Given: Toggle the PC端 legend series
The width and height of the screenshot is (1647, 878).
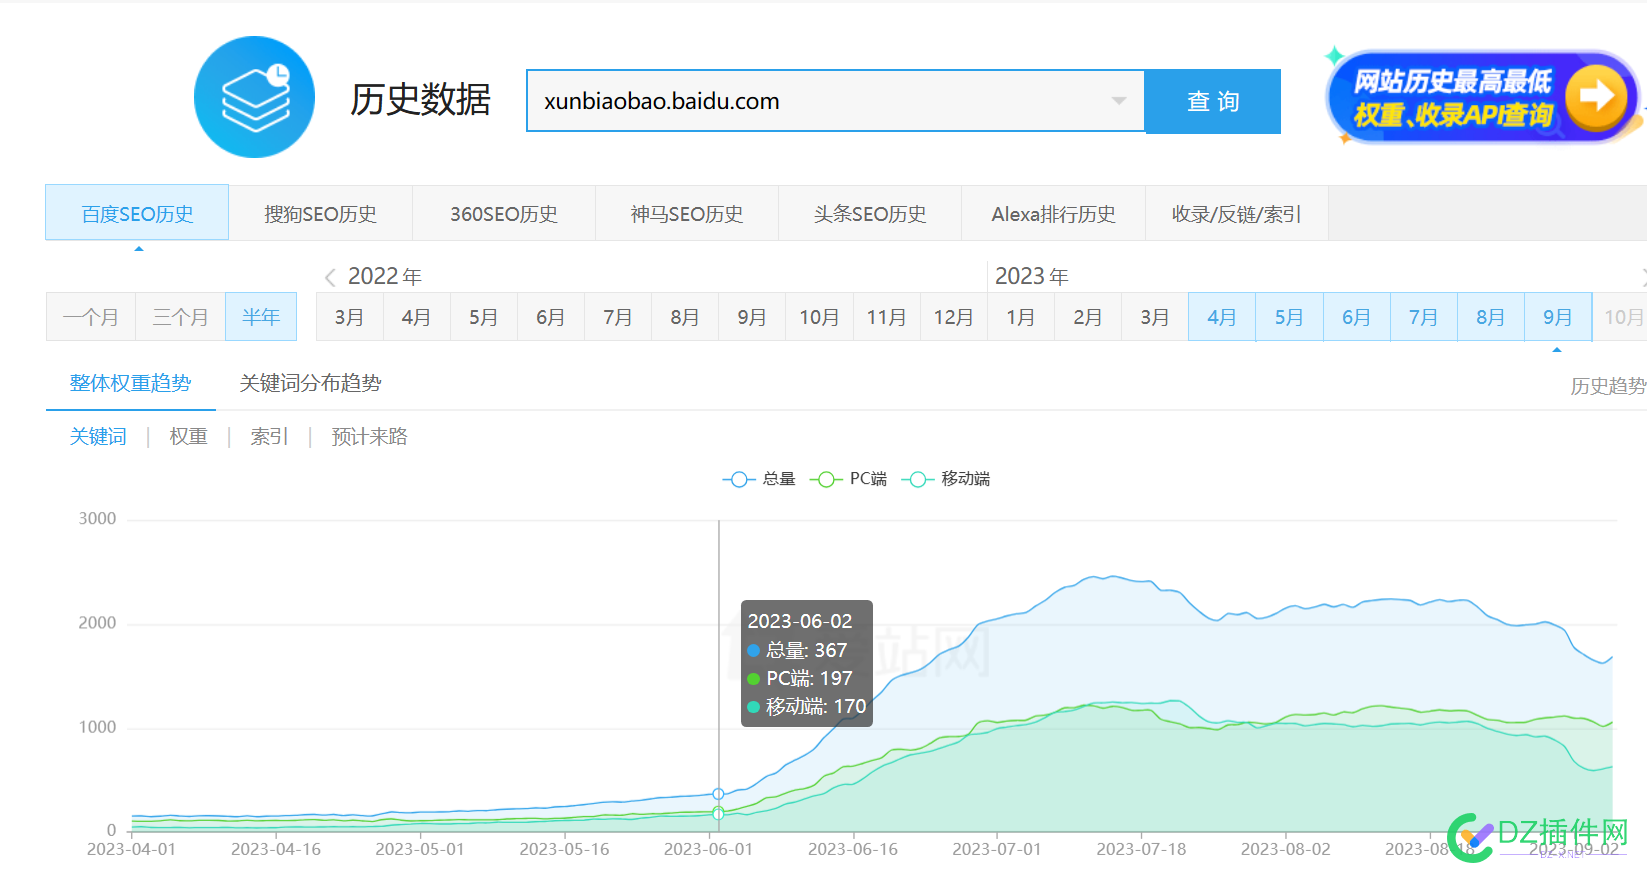Looking at the screenshot, I should [848, 479].
